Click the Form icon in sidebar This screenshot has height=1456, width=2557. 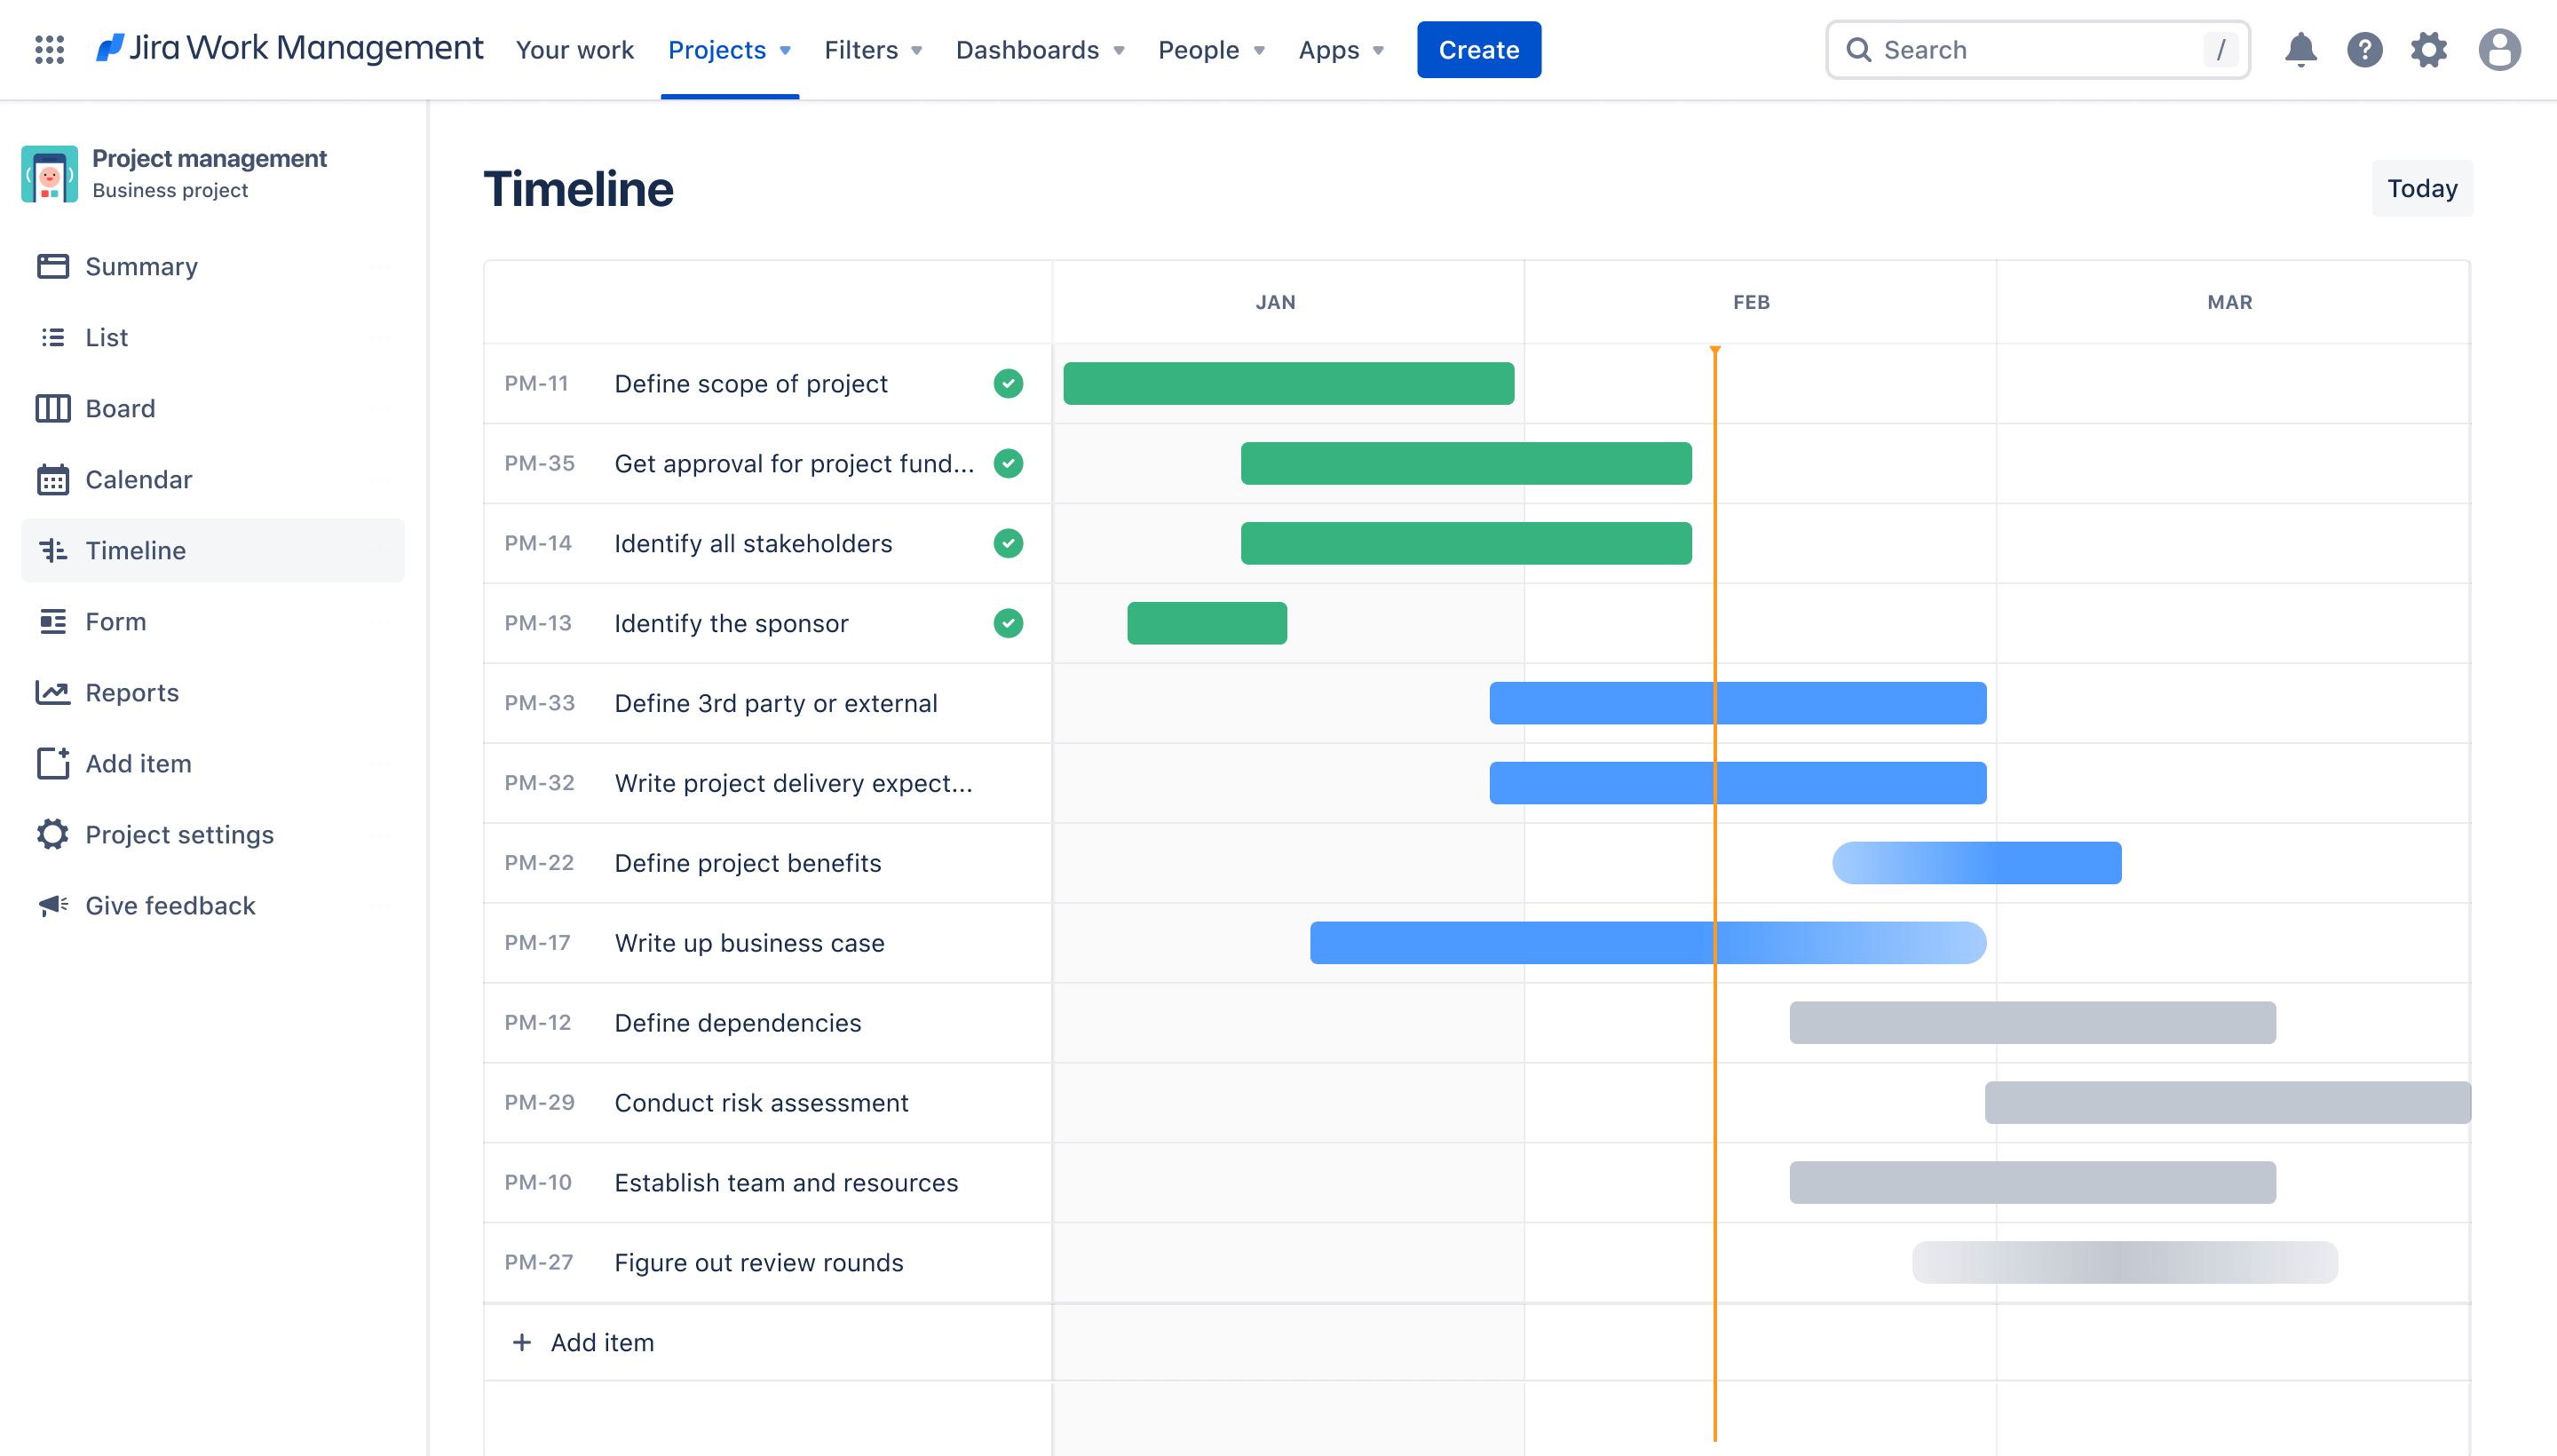coord(52,620)
